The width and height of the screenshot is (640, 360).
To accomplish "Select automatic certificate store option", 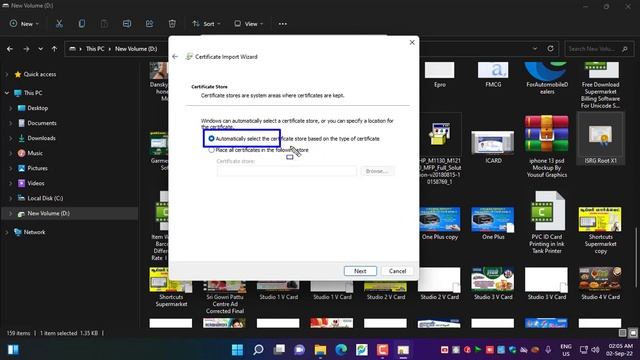I will (211, 139).
